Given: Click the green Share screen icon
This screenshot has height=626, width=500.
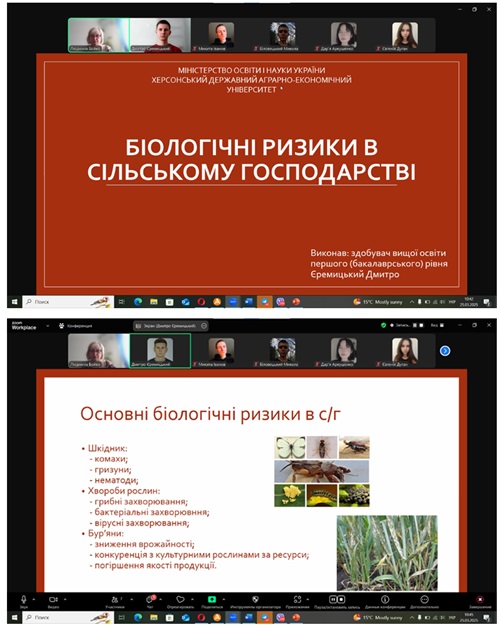Looking at the screenshot, I should (x=212, y=599).
